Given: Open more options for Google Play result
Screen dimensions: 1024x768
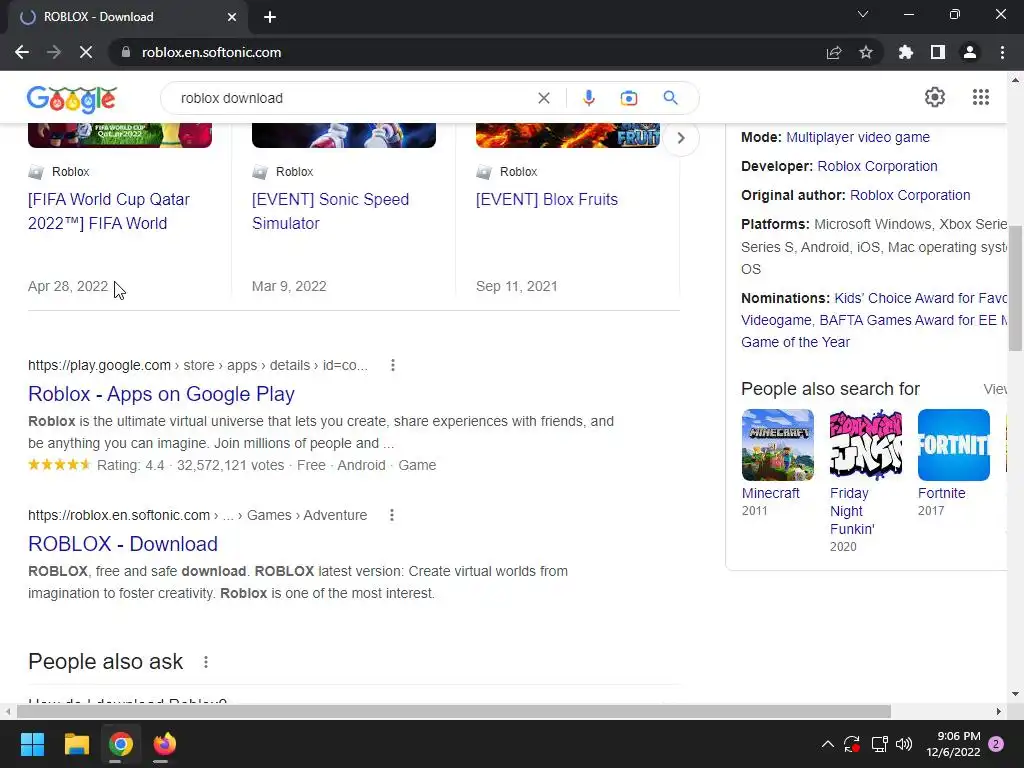Looking at the screenshot, I should (392, 365).
